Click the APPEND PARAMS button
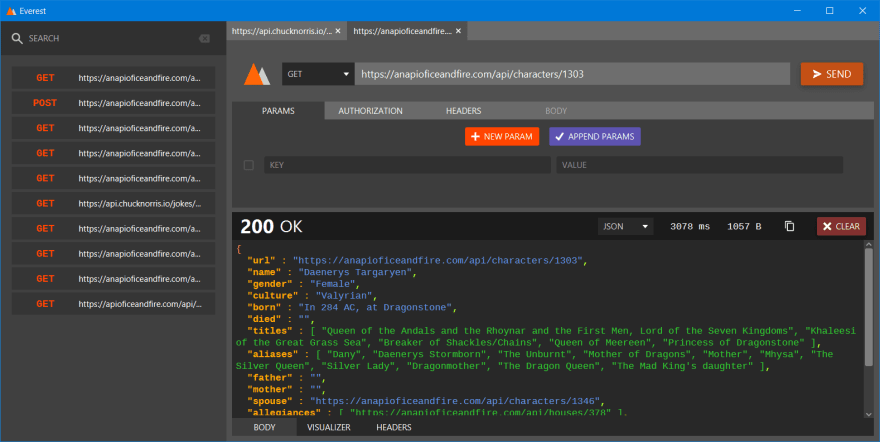The image size is (880, 442). [x=595, y=136]
